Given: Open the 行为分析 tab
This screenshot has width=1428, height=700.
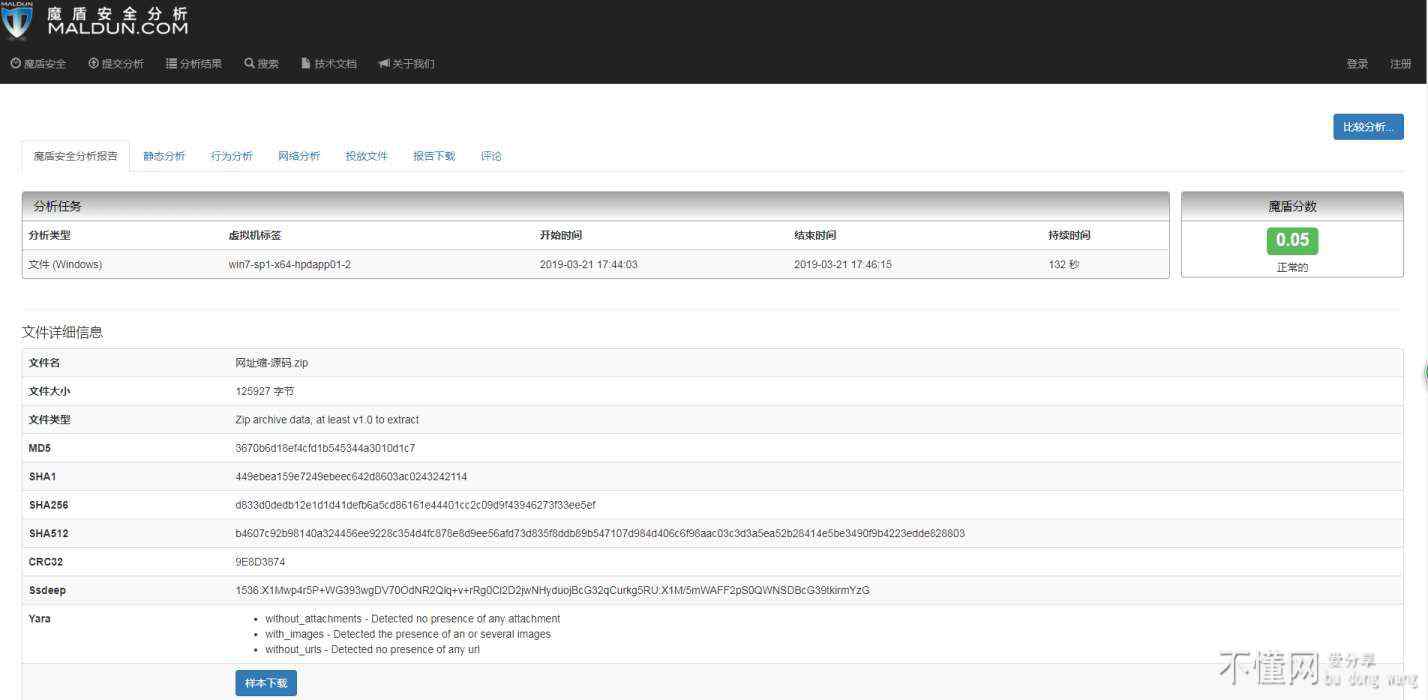Looking at the screenshot, I should [x=232, y=156].
